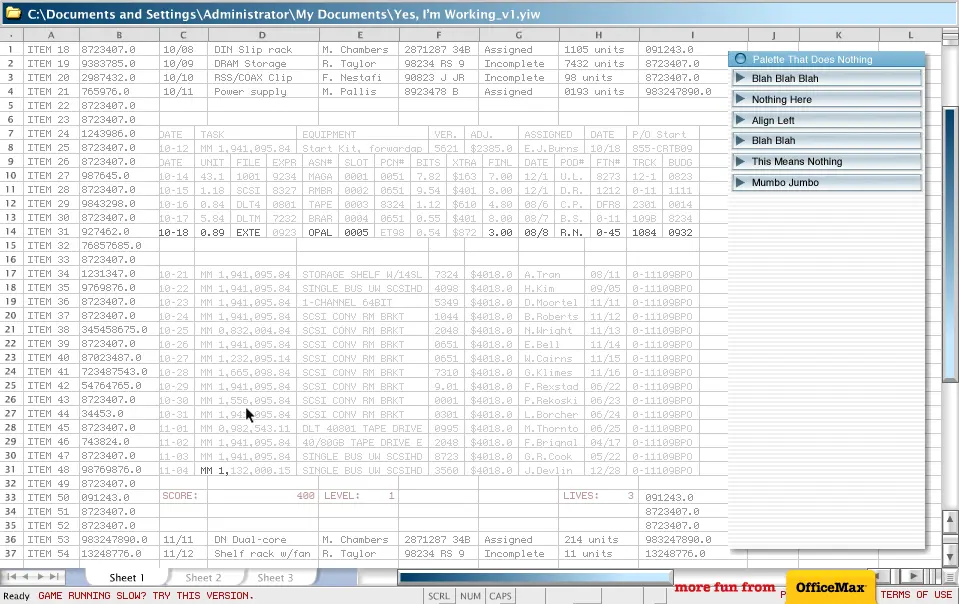Select the column D header
Screen dimensions: 959x604
pos(262,35)
